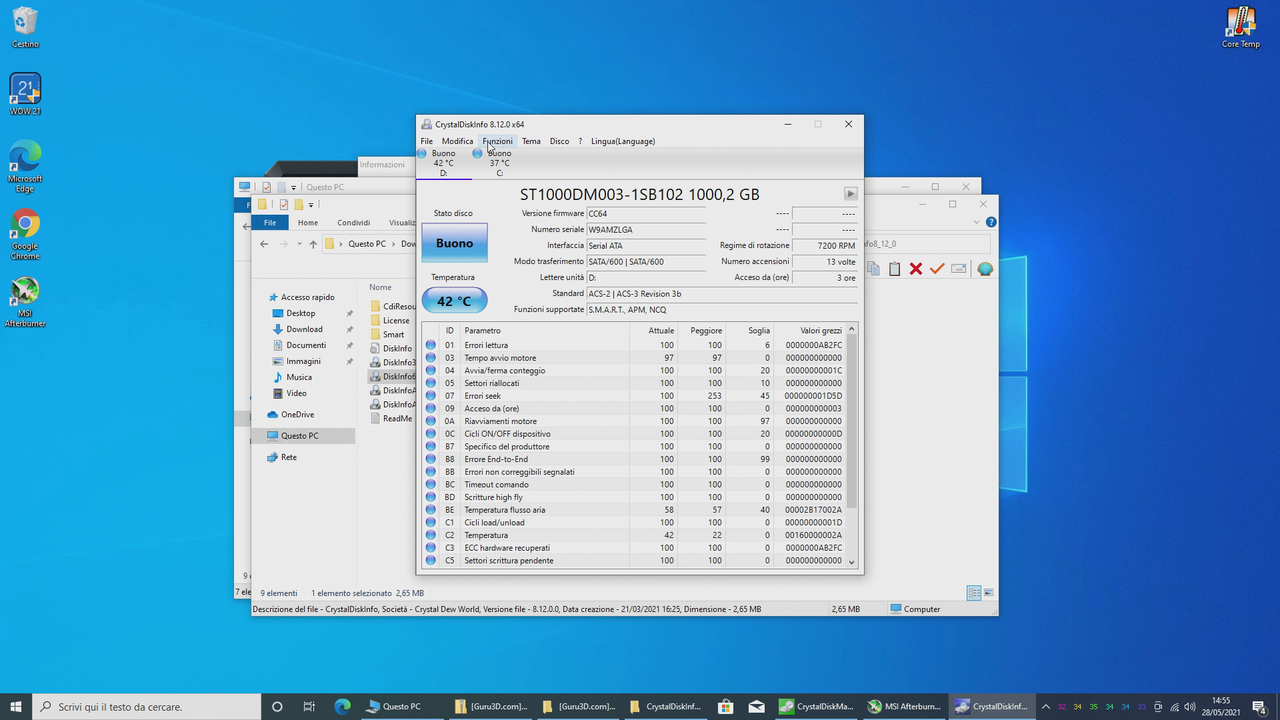Image resolution: width=1280 pixels, height=720 pixels.
Task: Select the D: disk tab at 42 °C
Action: coord(443,163)
